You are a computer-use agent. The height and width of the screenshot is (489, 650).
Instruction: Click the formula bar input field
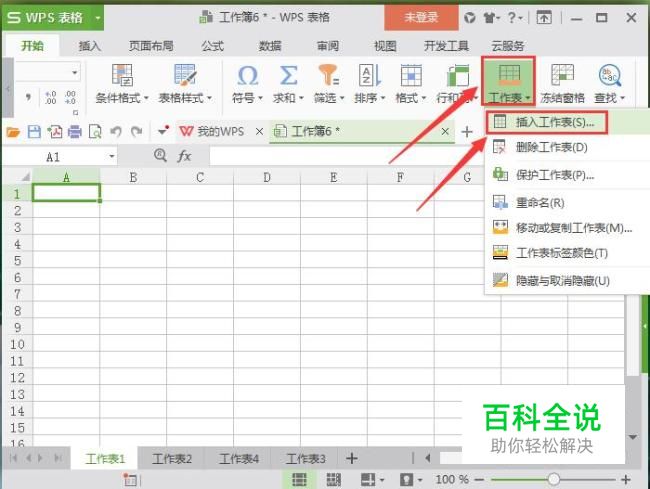[347, 156]
